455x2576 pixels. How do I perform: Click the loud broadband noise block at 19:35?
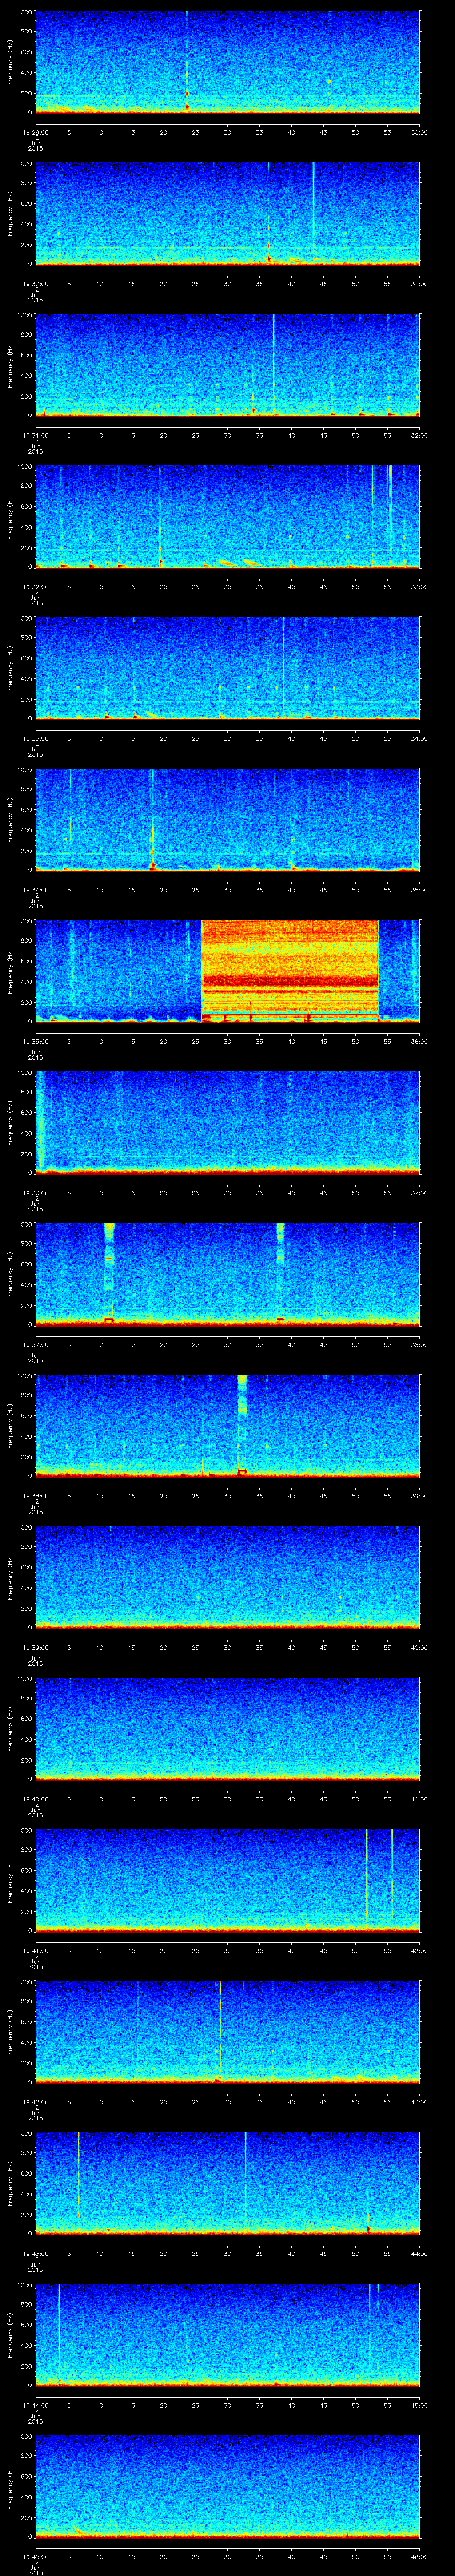[x=290, y=970]
